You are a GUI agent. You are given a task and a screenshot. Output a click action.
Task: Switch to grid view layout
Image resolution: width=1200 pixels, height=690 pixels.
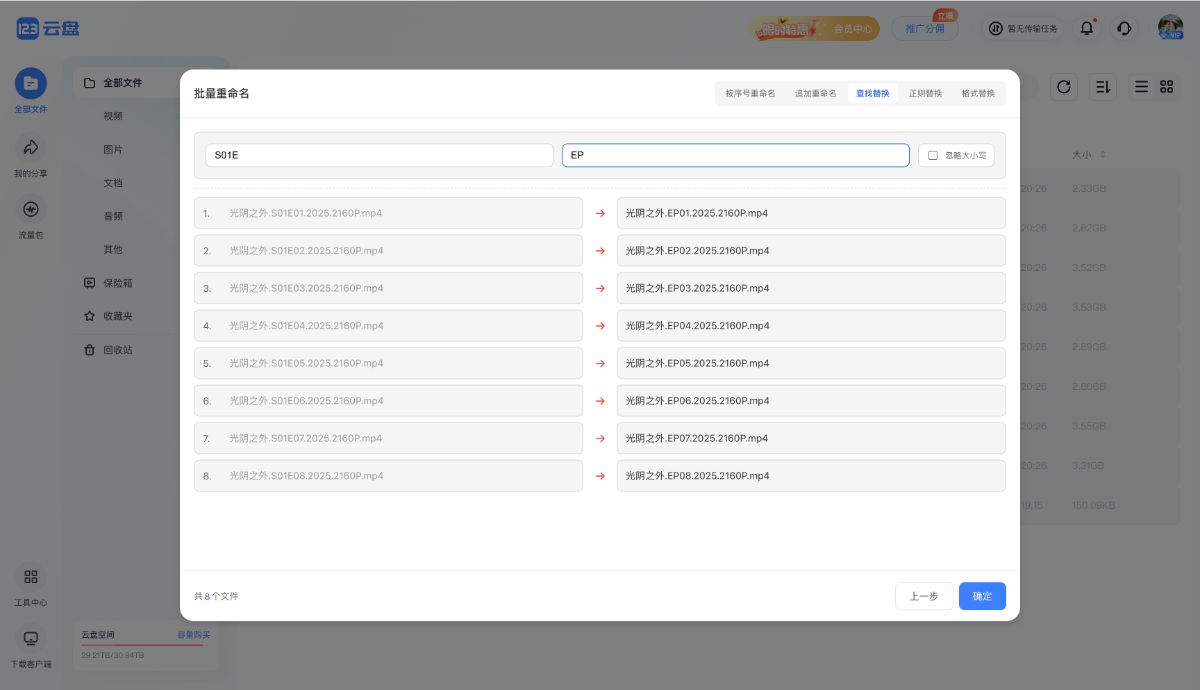click(1166, 87)
